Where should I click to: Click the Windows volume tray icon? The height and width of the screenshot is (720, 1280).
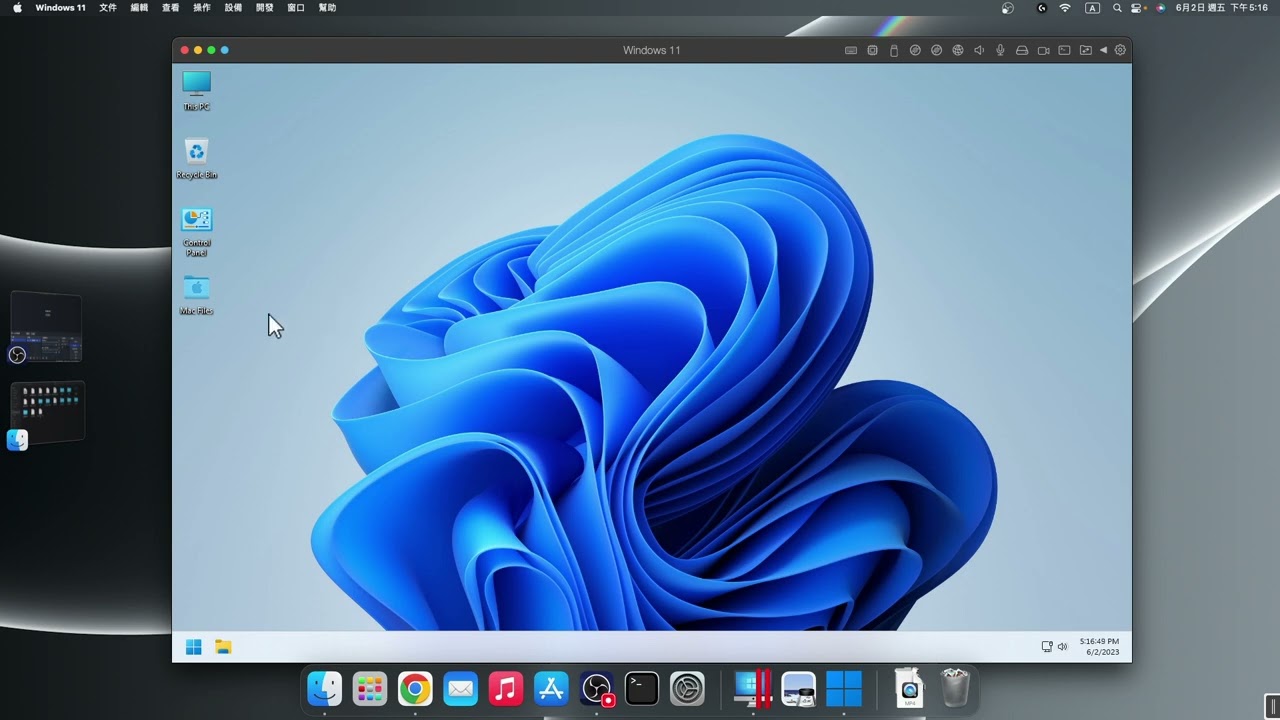pyautogui.click(x=1062, y=647)
